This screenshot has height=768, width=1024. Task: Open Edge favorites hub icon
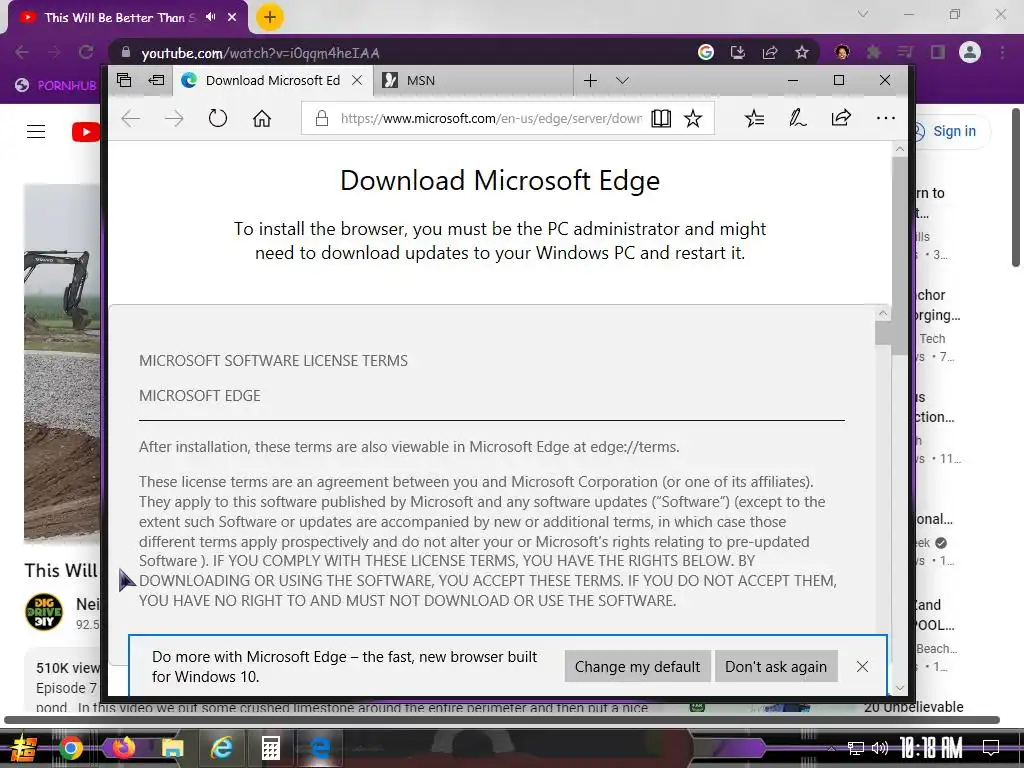(754, 118)
